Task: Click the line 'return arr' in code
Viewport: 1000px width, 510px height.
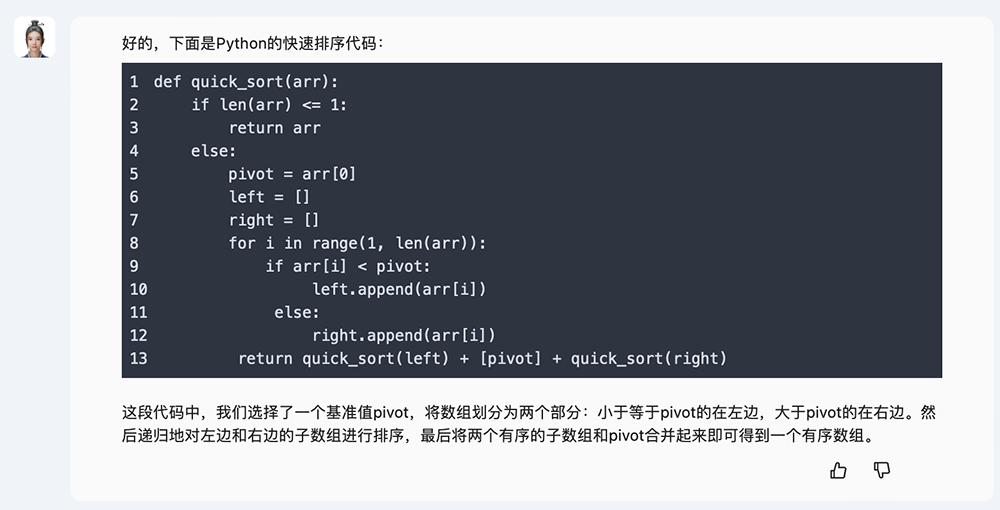Action: 274,128
